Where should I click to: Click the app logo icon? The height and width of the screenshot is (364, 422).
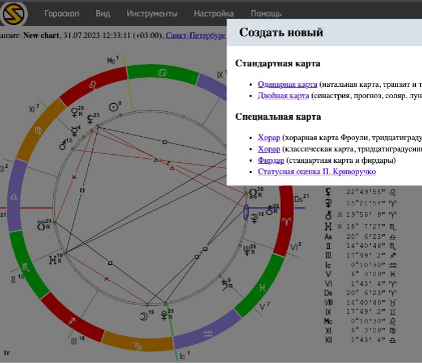coord(14,14)
